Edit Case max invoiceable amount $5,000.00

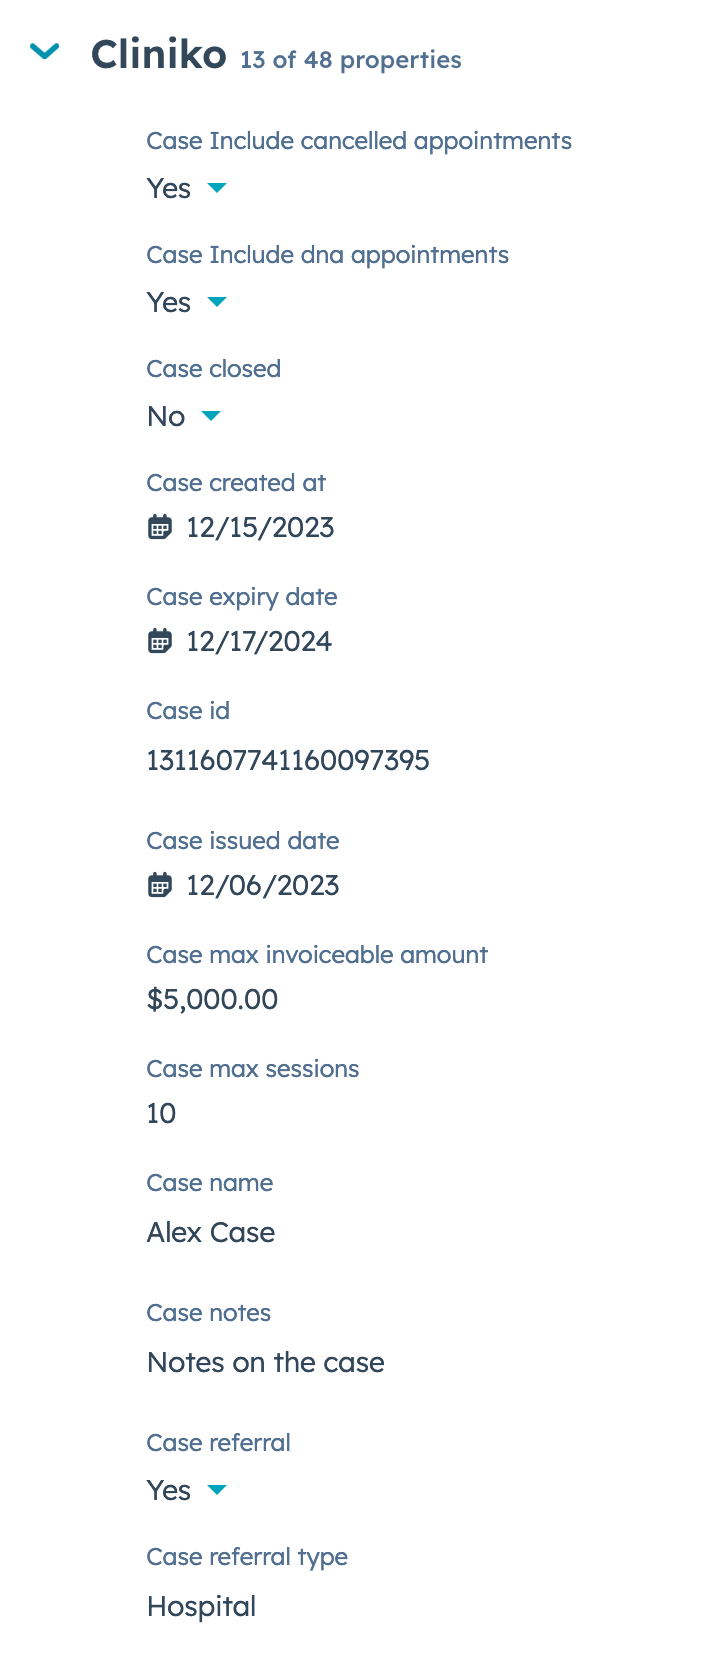212,999
